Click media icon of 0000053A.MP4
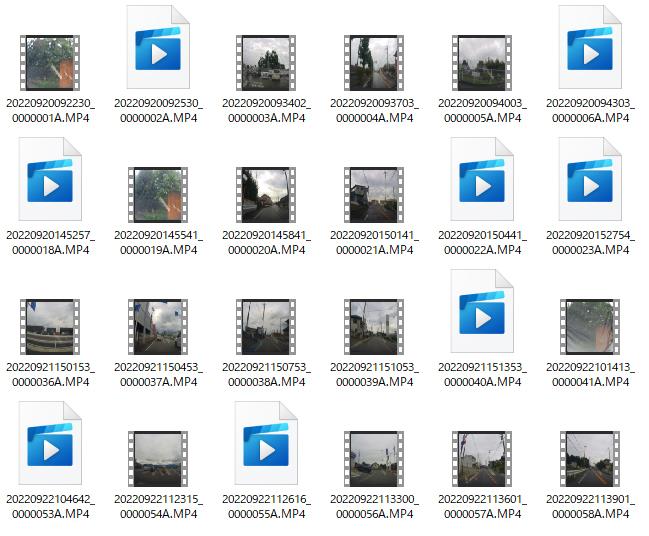 (x=50, y=443)
